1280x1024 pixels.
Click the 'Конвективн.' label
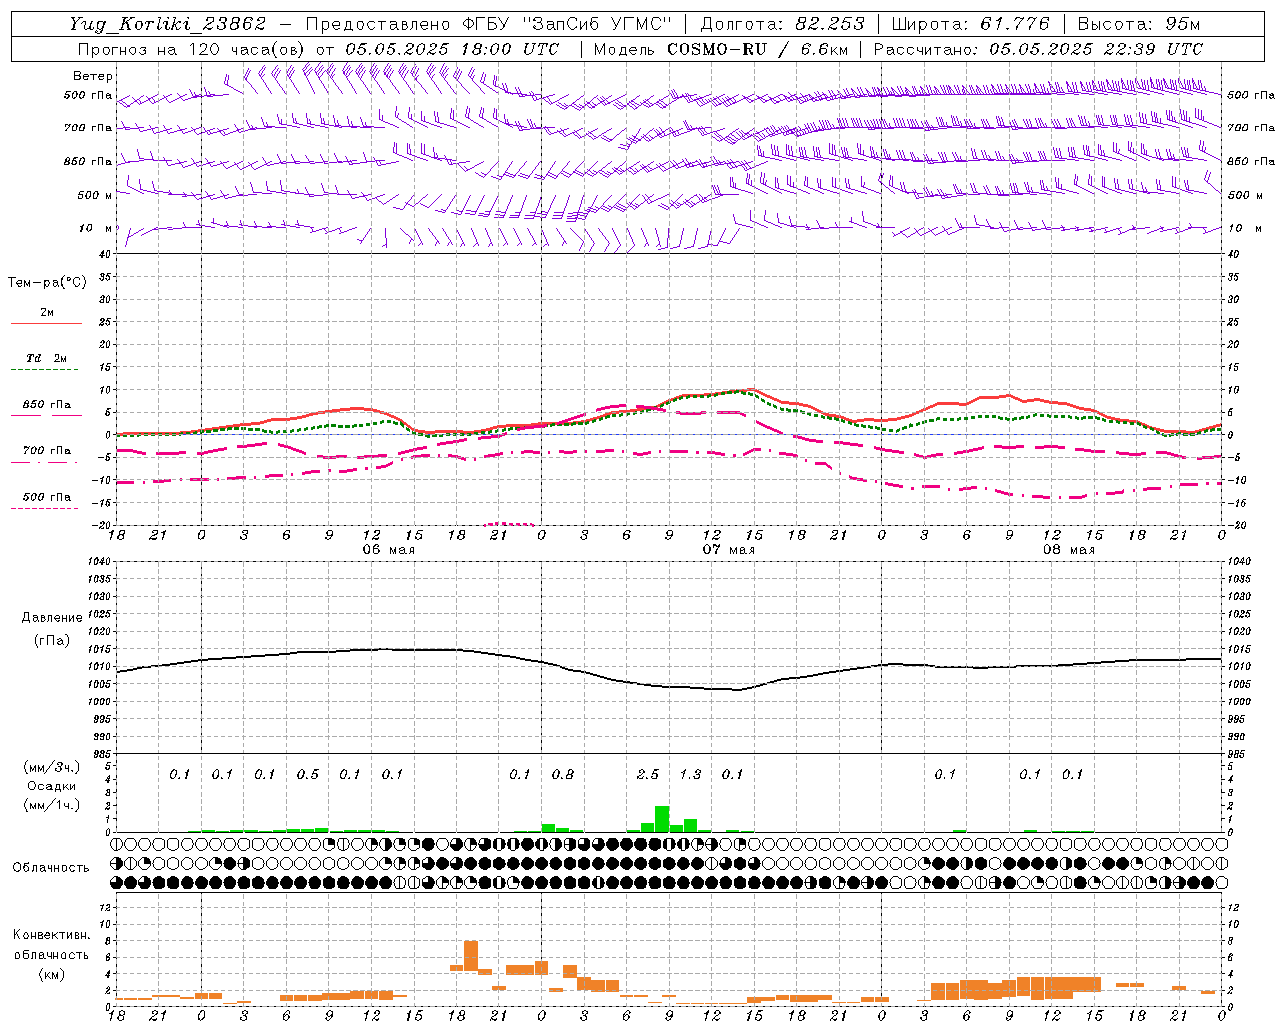51,935
